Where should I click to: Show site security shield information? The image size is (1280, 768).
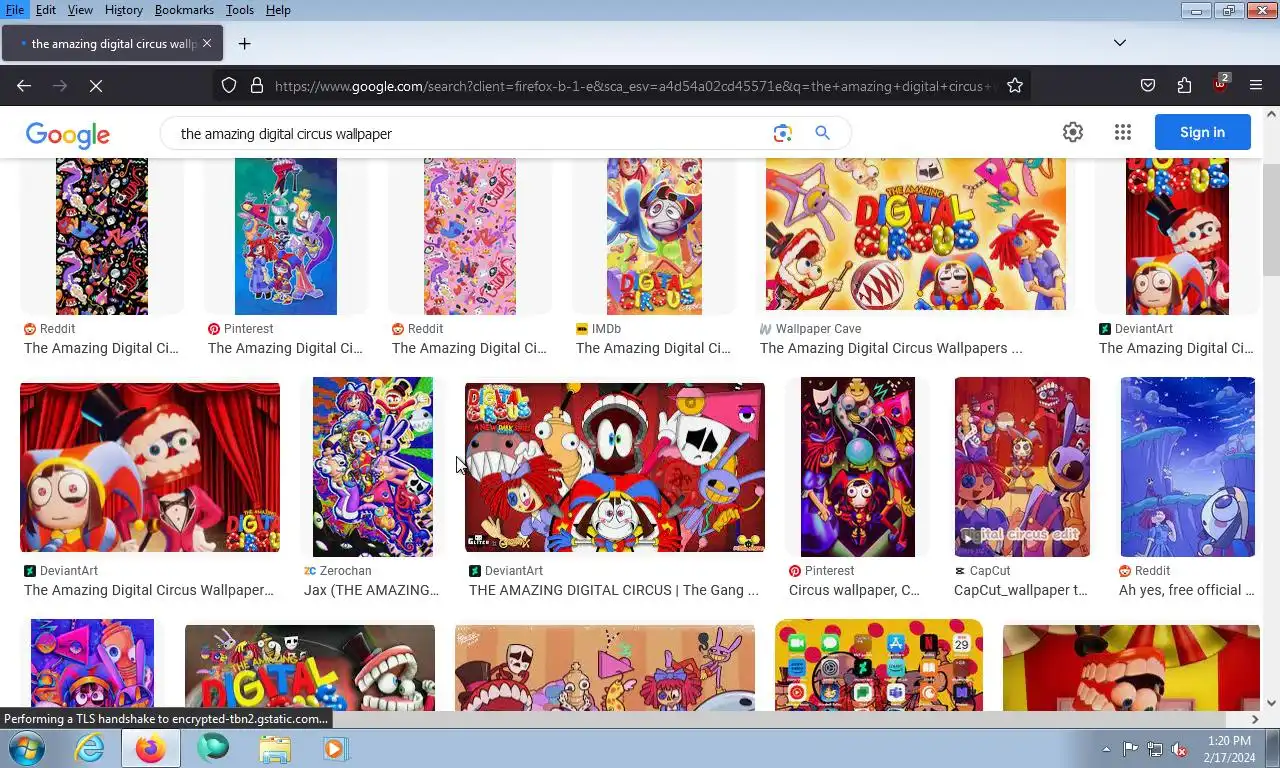tap(229, 86)
